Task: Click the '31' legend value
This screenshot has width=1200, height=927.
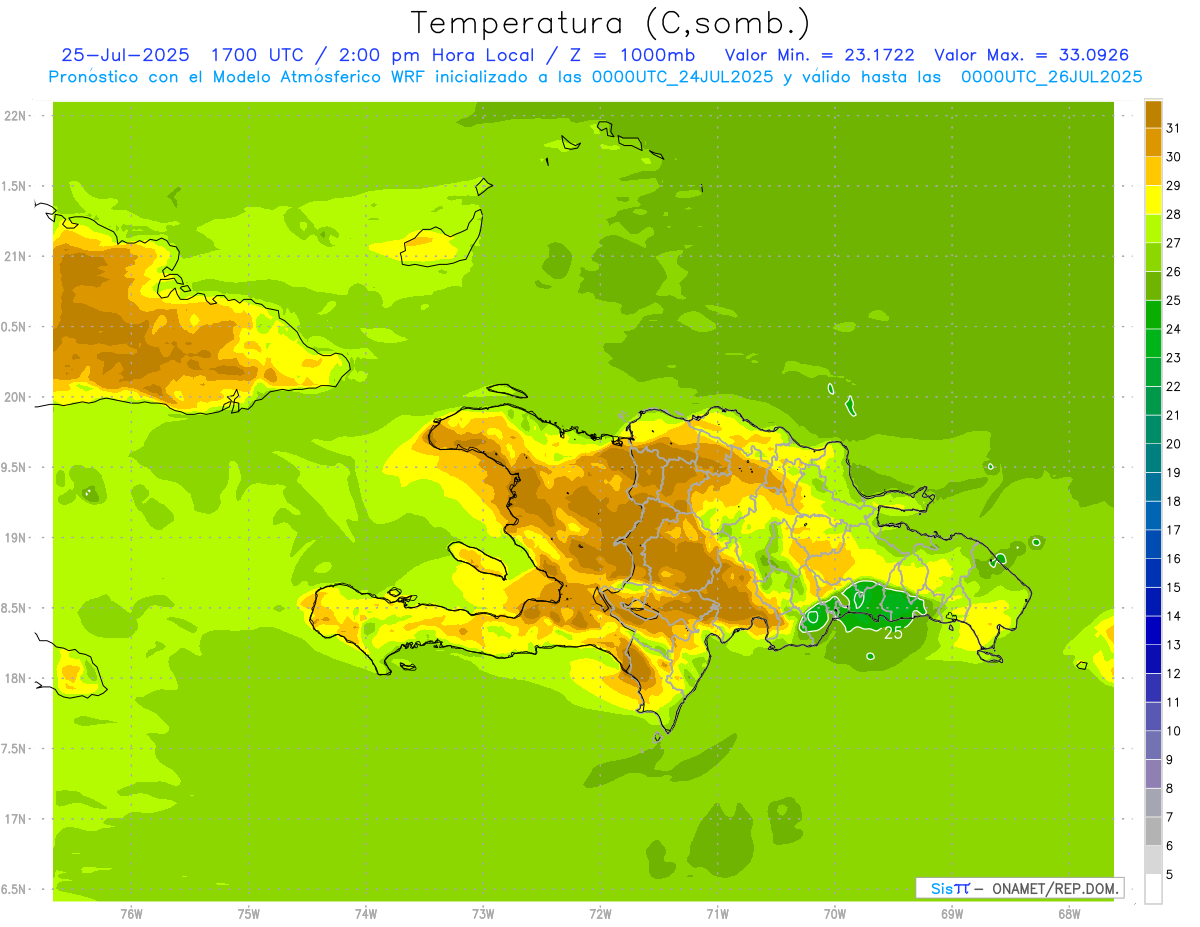Action: 1174,128
